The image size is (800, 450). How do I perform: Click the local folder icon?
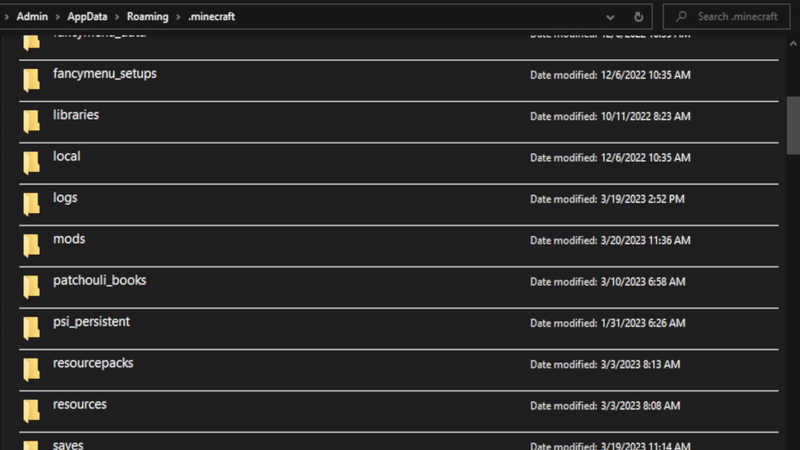coord(31,162)
